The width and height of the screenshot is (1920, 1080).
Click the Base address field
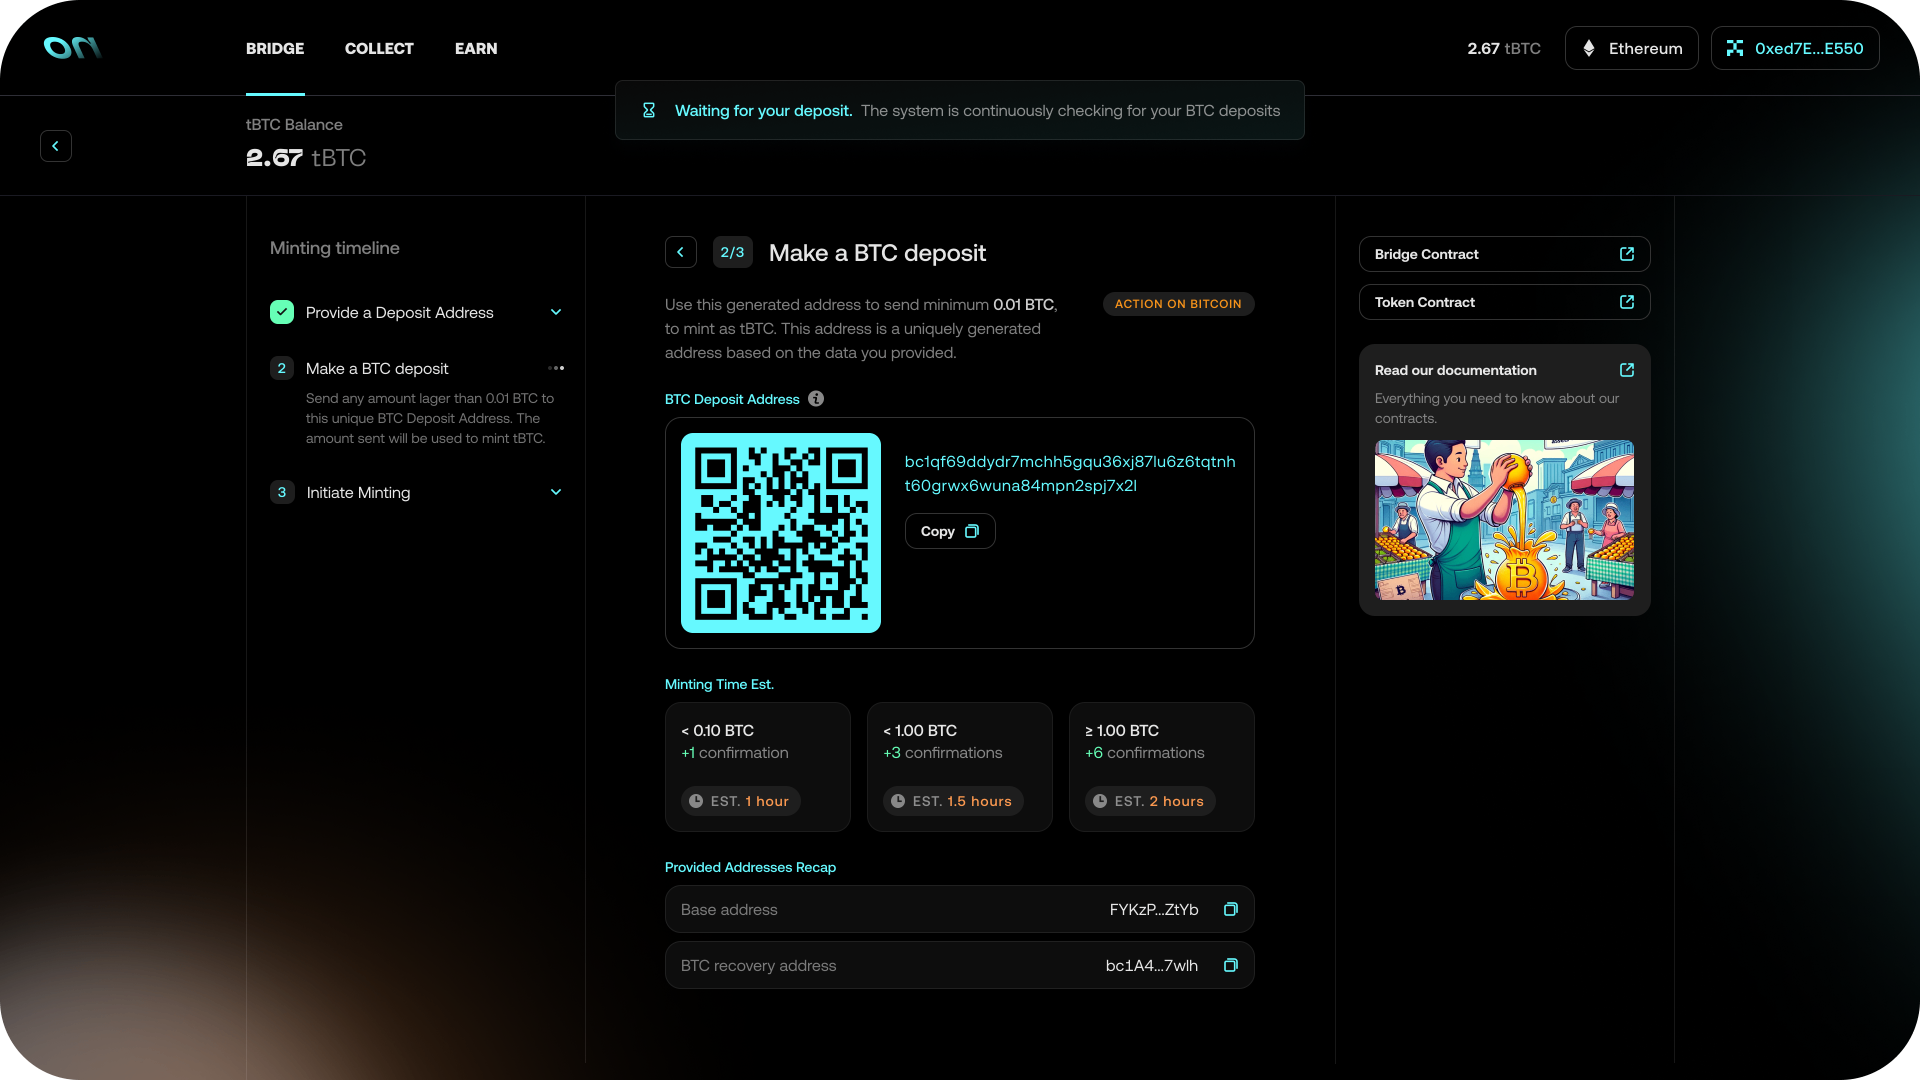click(960, 909)
